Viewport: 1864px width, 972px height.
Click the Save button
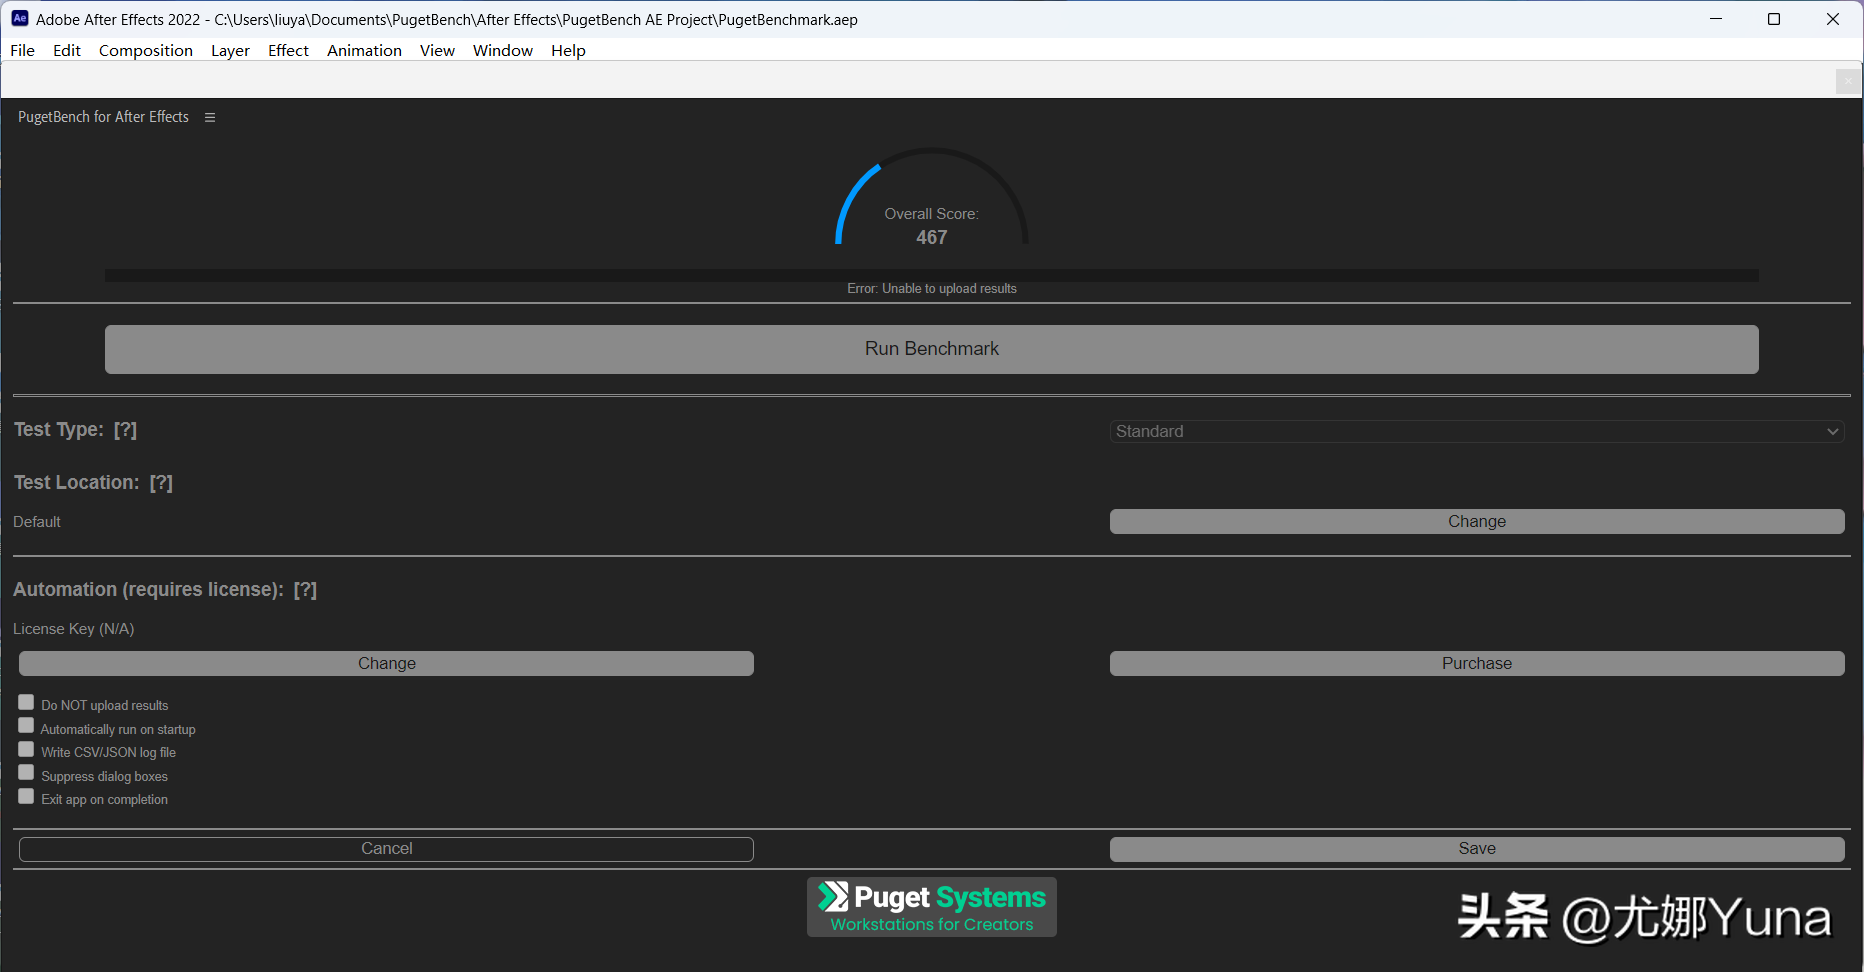1477,849
